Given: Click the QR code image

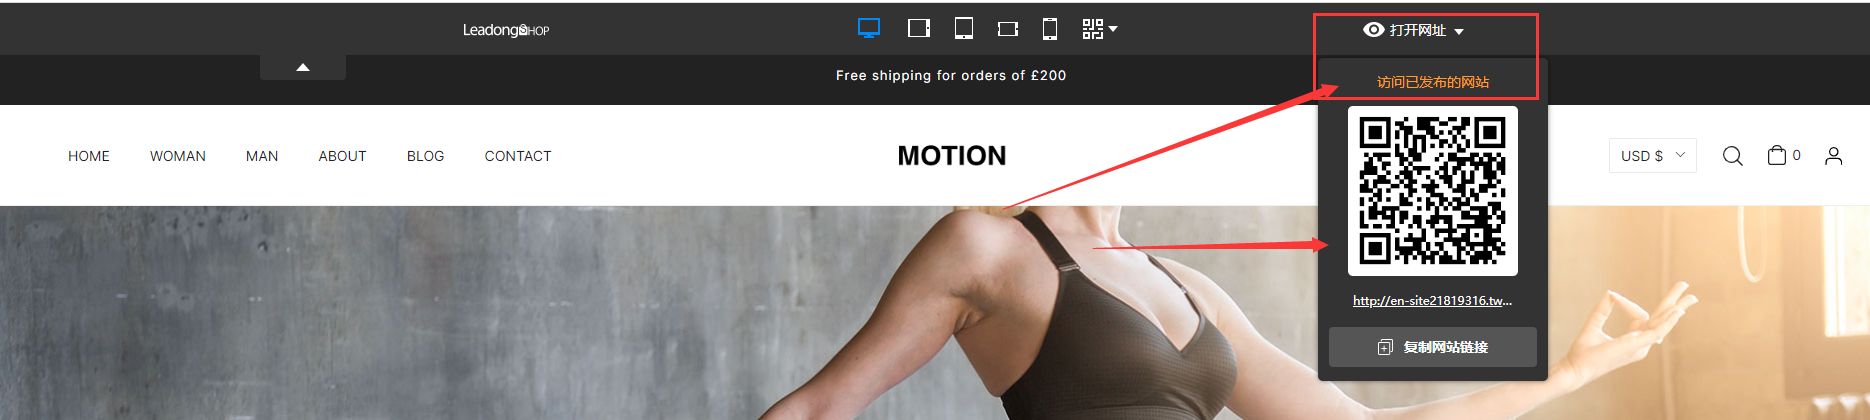Looking at the screenshot, I should coord(1433,191).
